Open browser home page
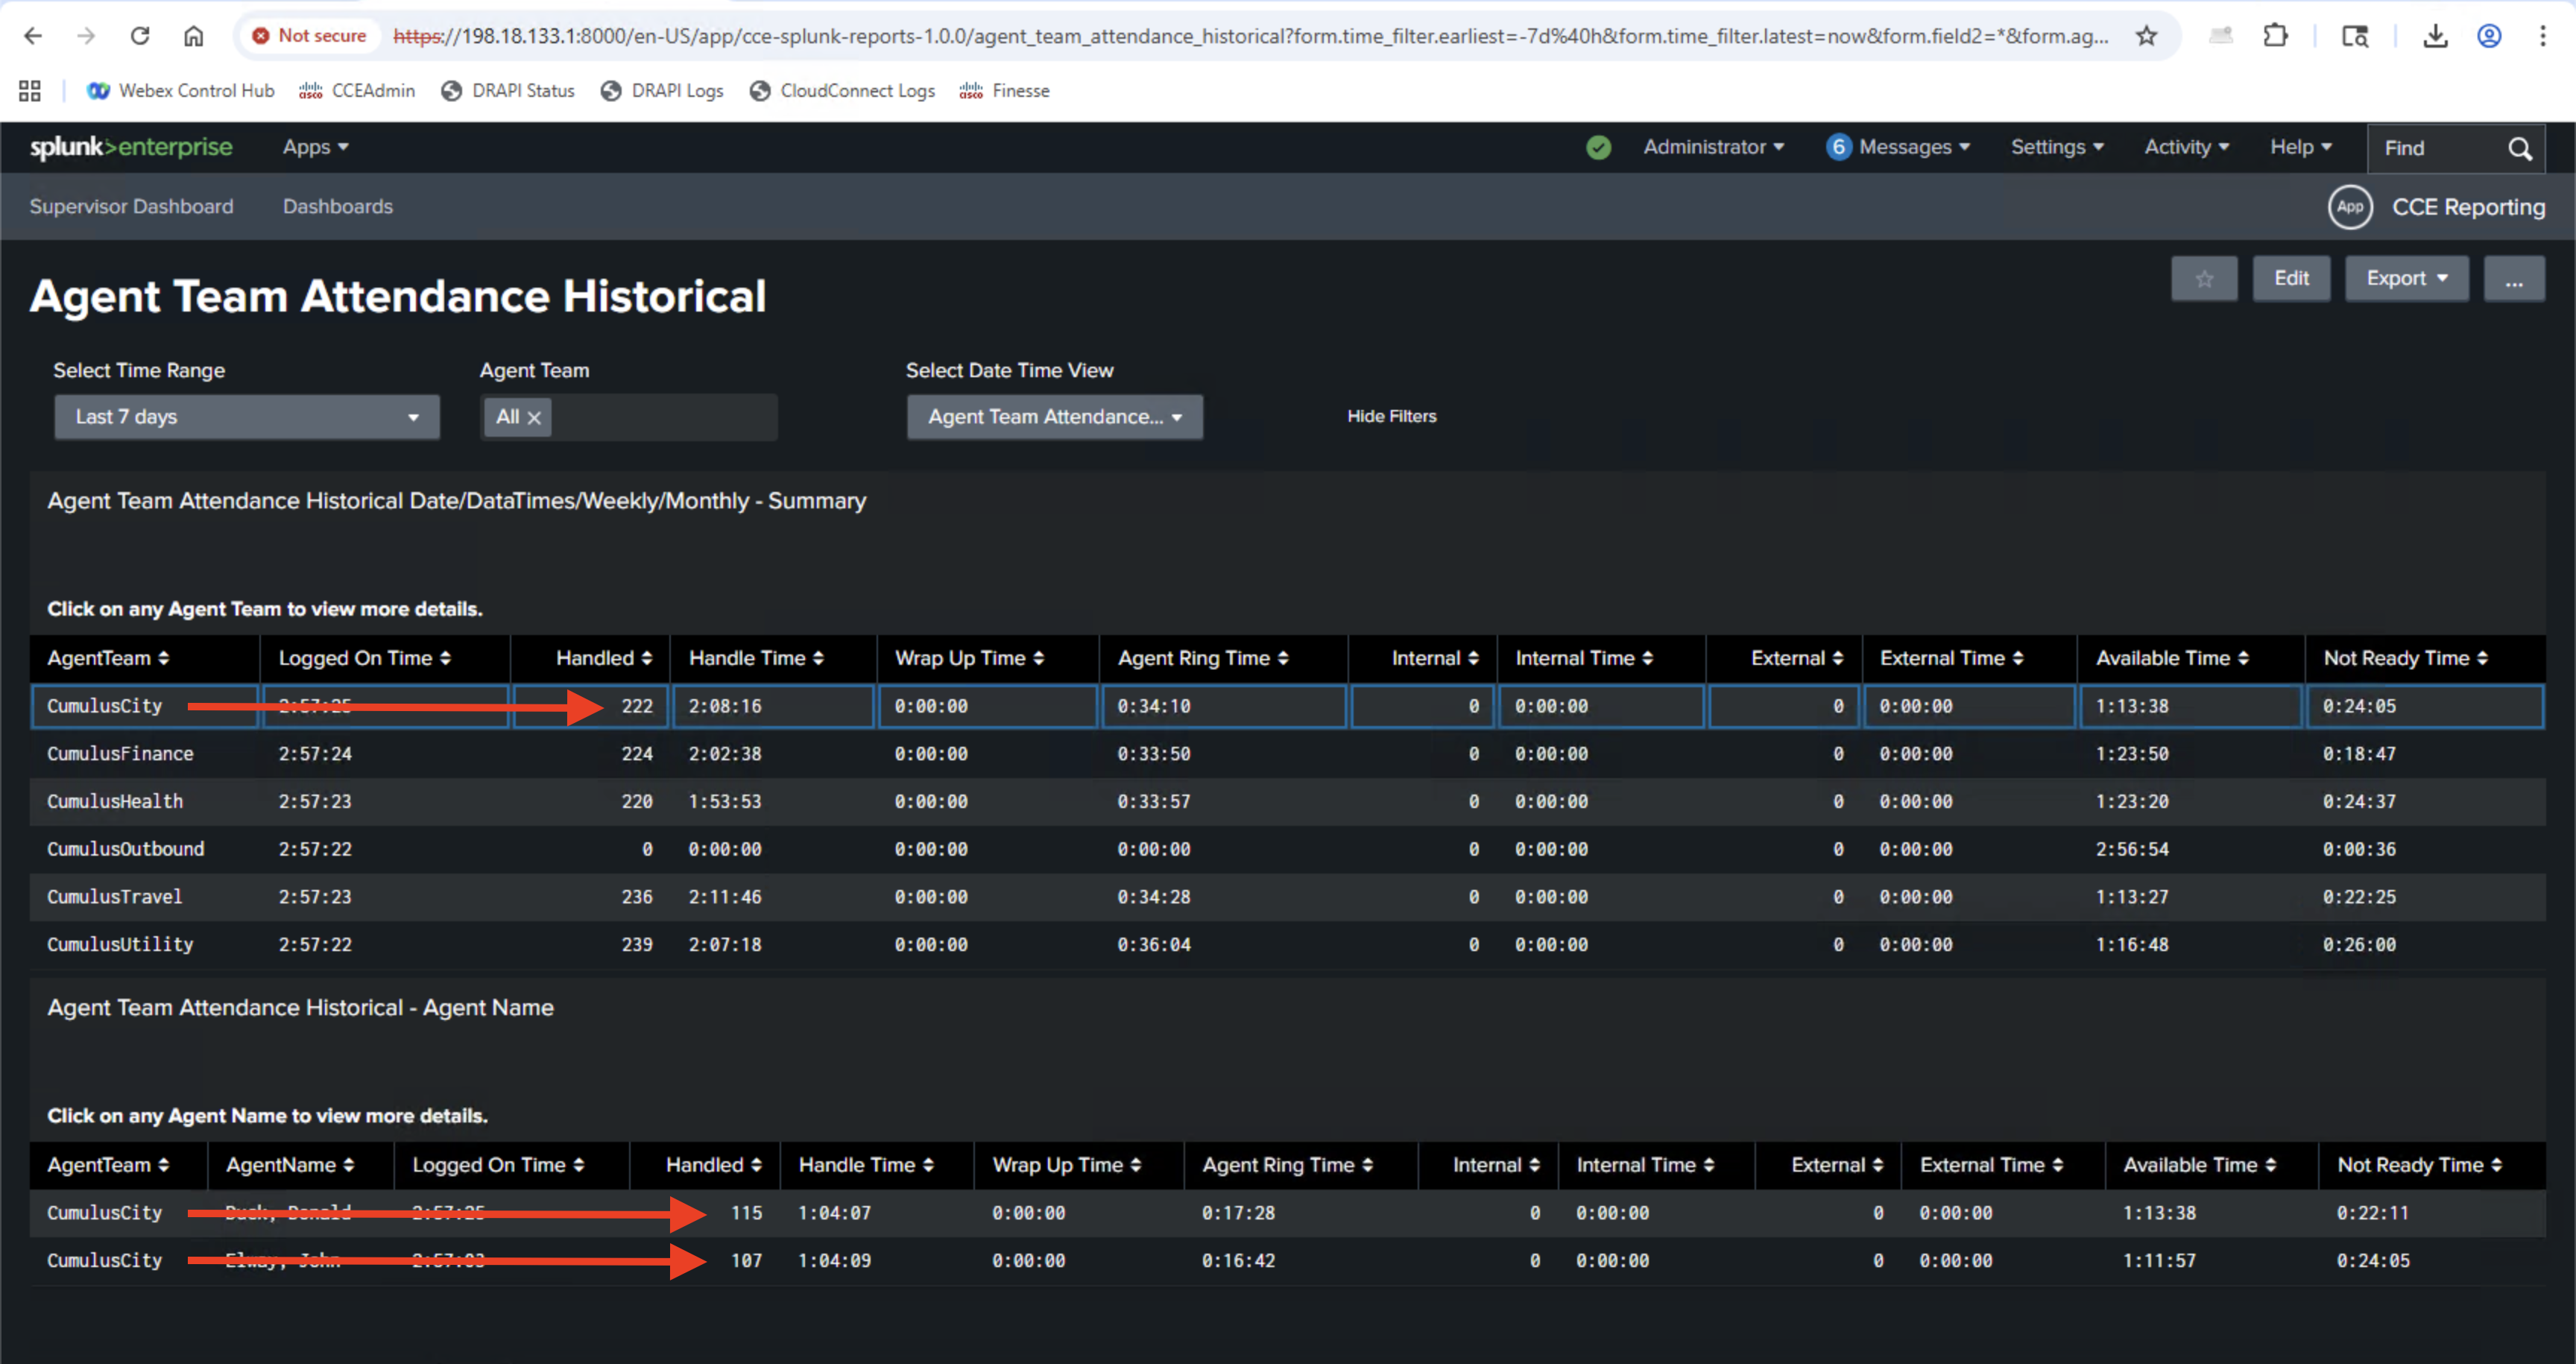 (x=193, y=36)
